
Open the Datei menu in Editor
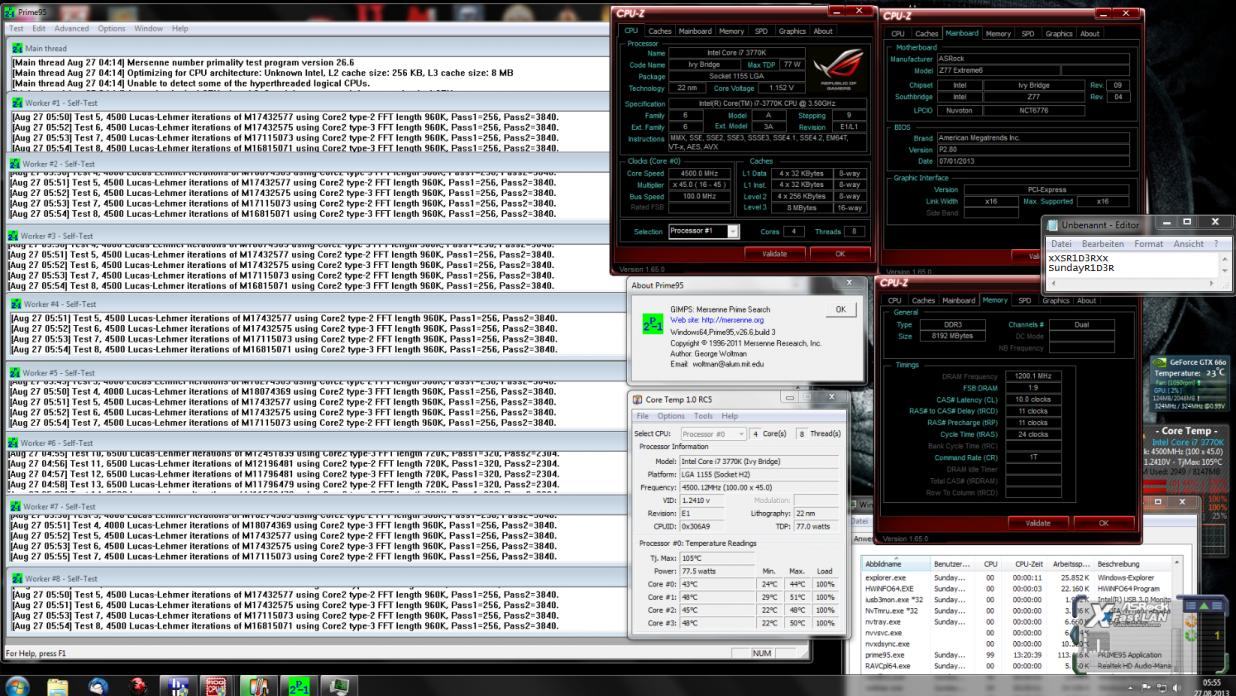pos(1061,244)
